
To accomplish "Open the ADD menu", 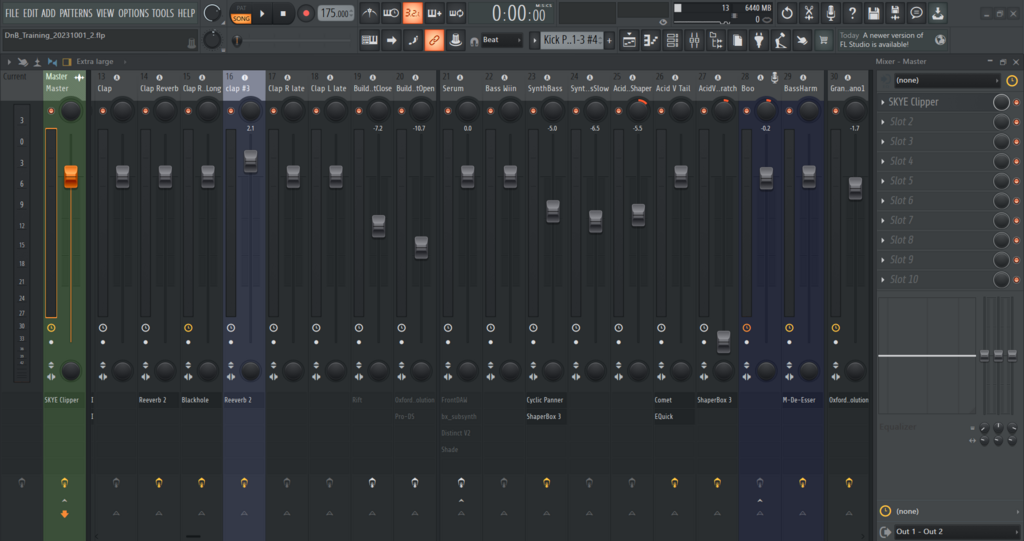I will click(x=48, y=13).
